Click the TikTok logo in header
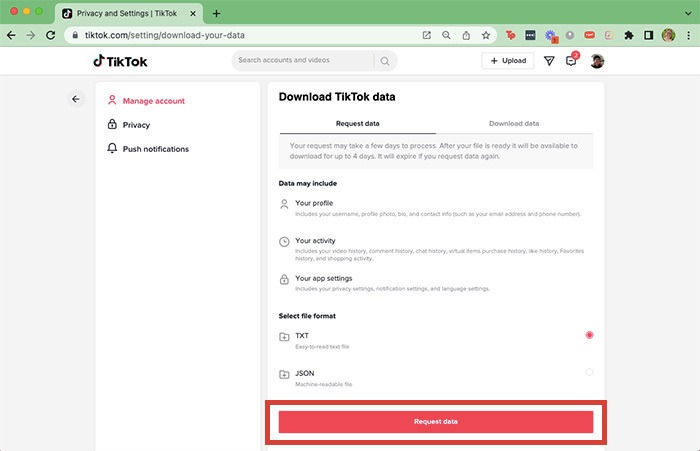Screen dimensions: 700x451 click(x=120, y=61)
